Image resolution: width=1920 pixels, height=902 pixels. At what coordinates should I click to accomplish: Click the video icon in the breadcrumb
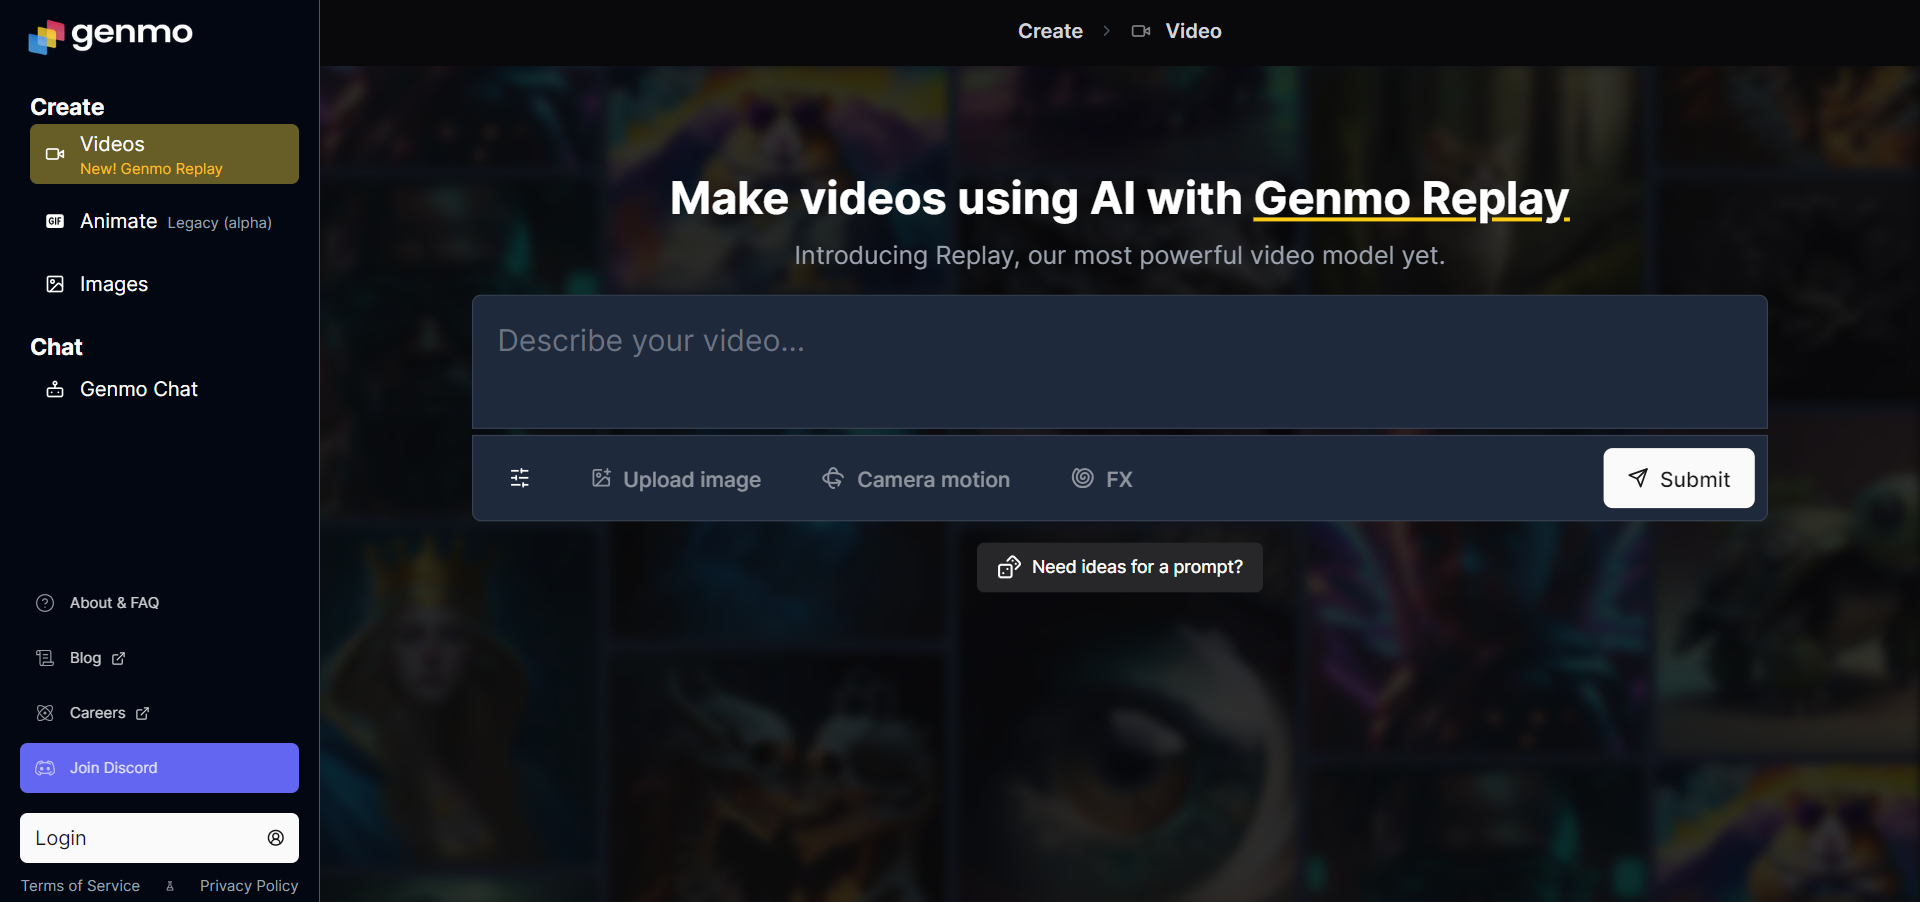click(x=1141, y=31)
